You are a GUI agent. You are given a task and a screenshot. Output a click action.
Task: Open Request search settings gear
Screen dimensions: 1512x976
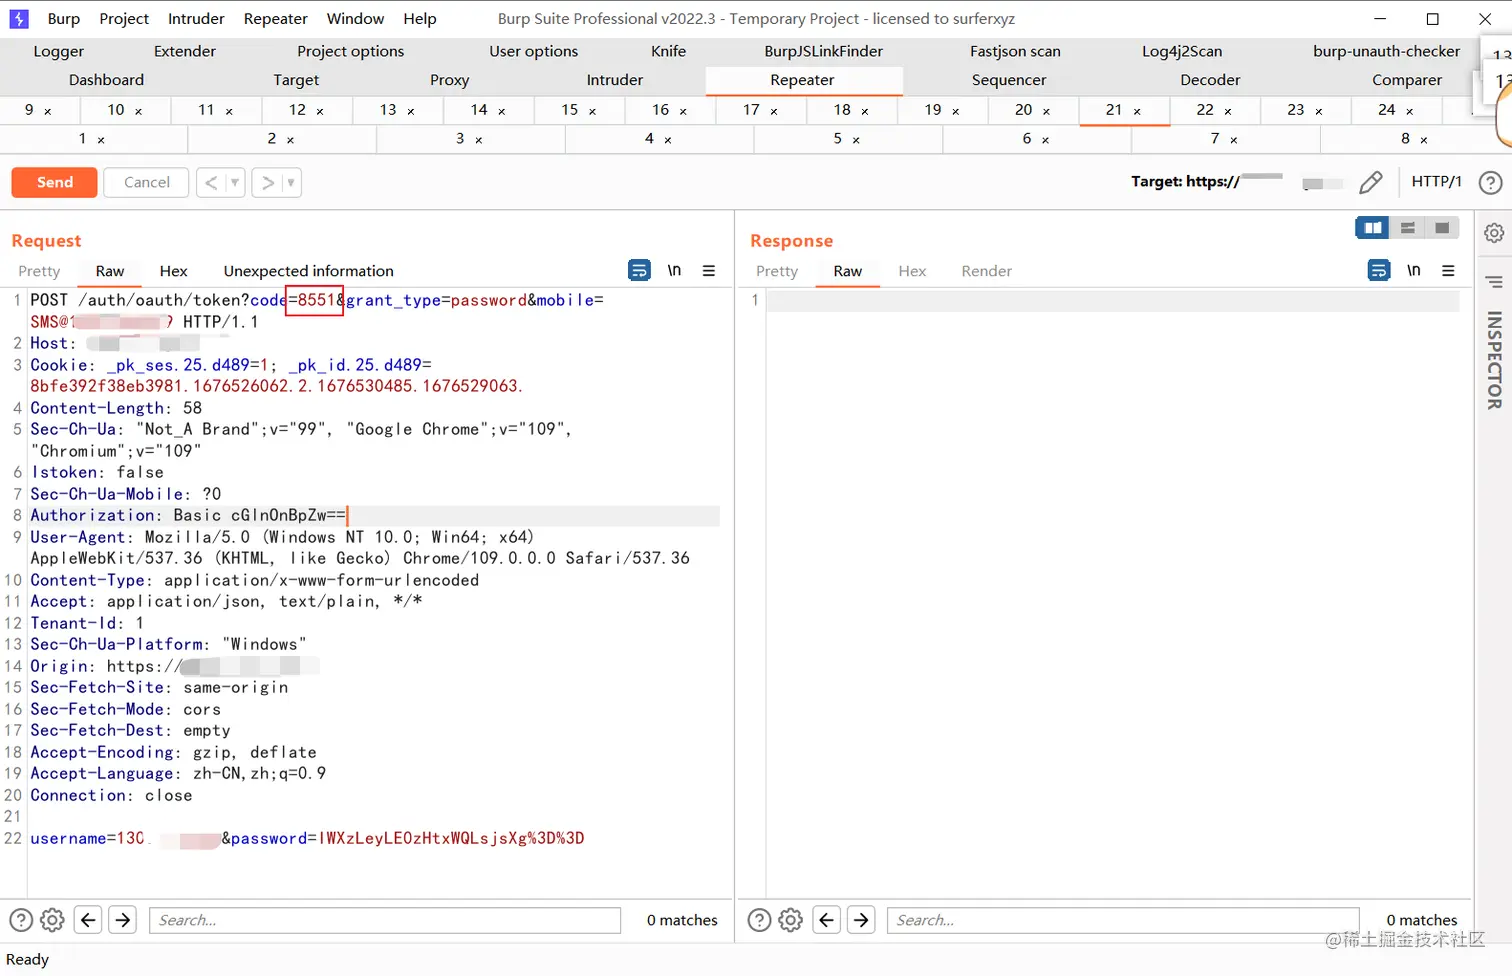pos(52,920)
